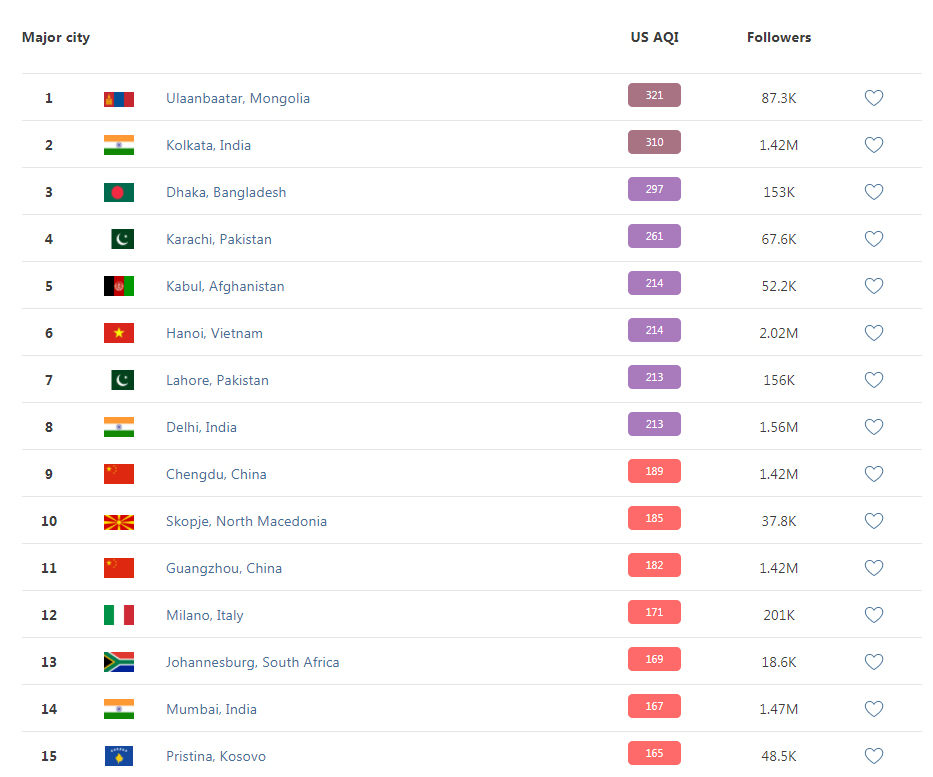Click the heart icon for Milano, Italy

[873, 615]
